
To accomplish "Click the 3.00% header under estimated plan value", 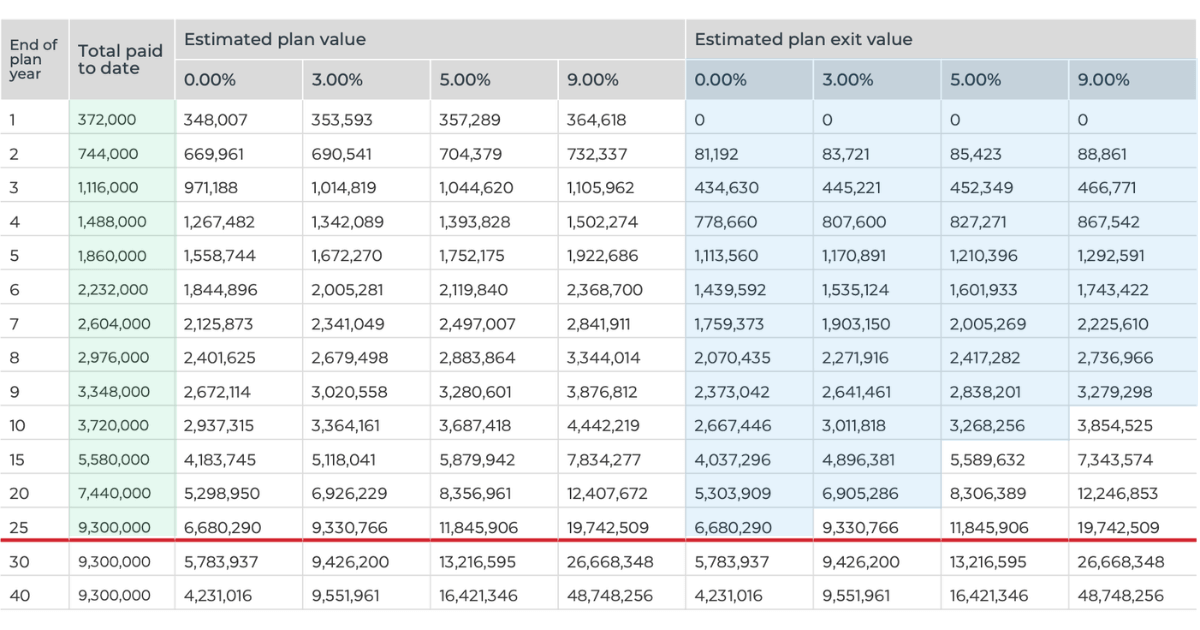I will click(337, 80).
